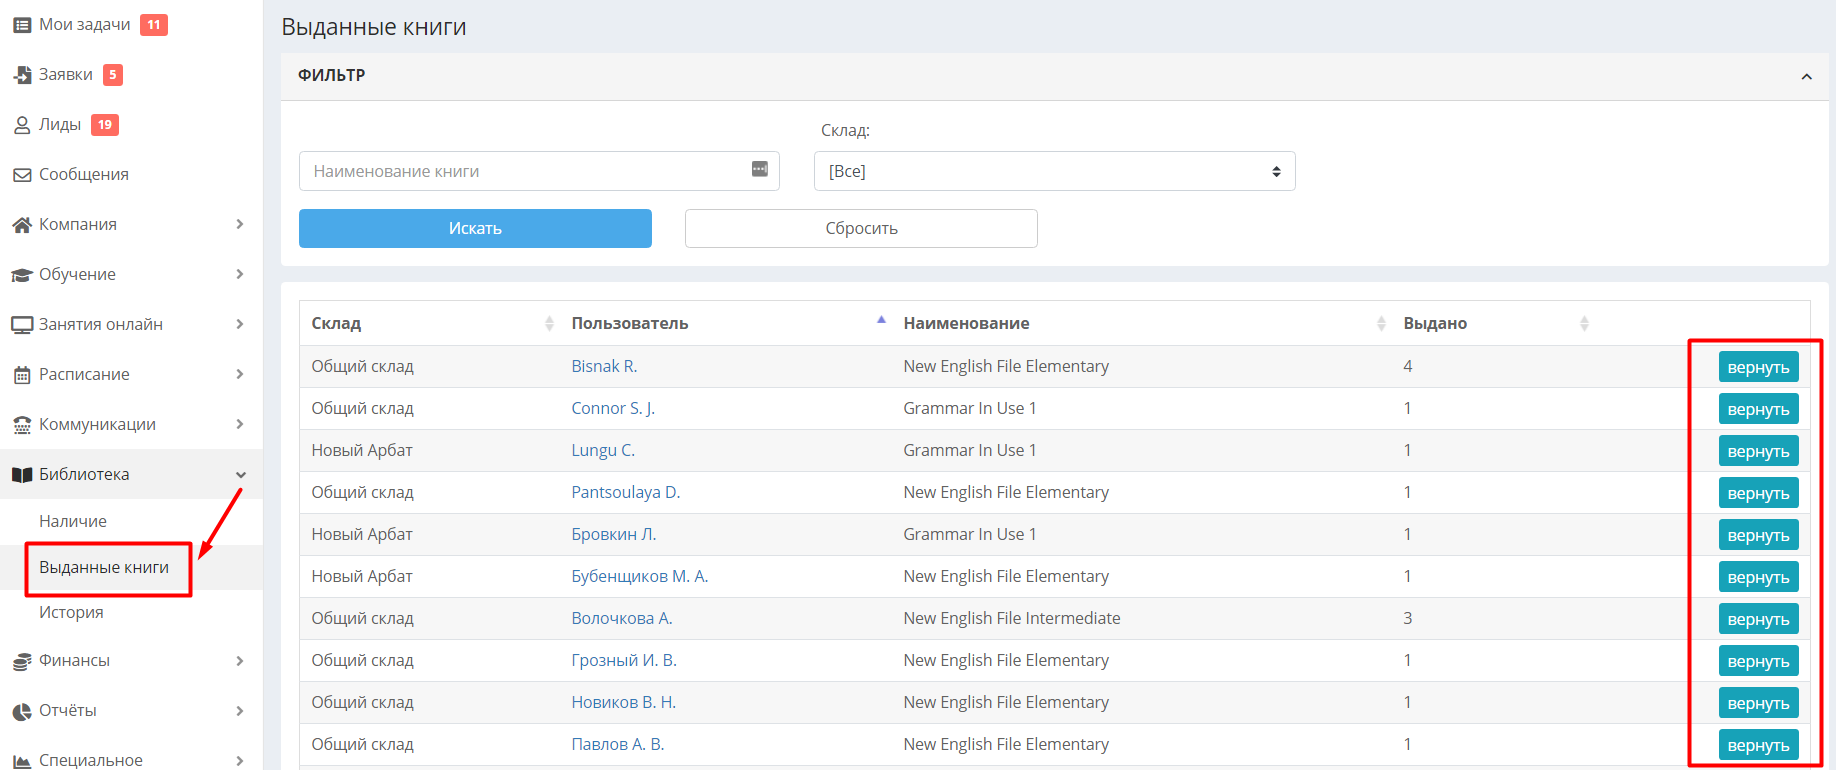Click the Библиотека book icon
This screenshot has width=1836, height=770.
coord(22,475)
